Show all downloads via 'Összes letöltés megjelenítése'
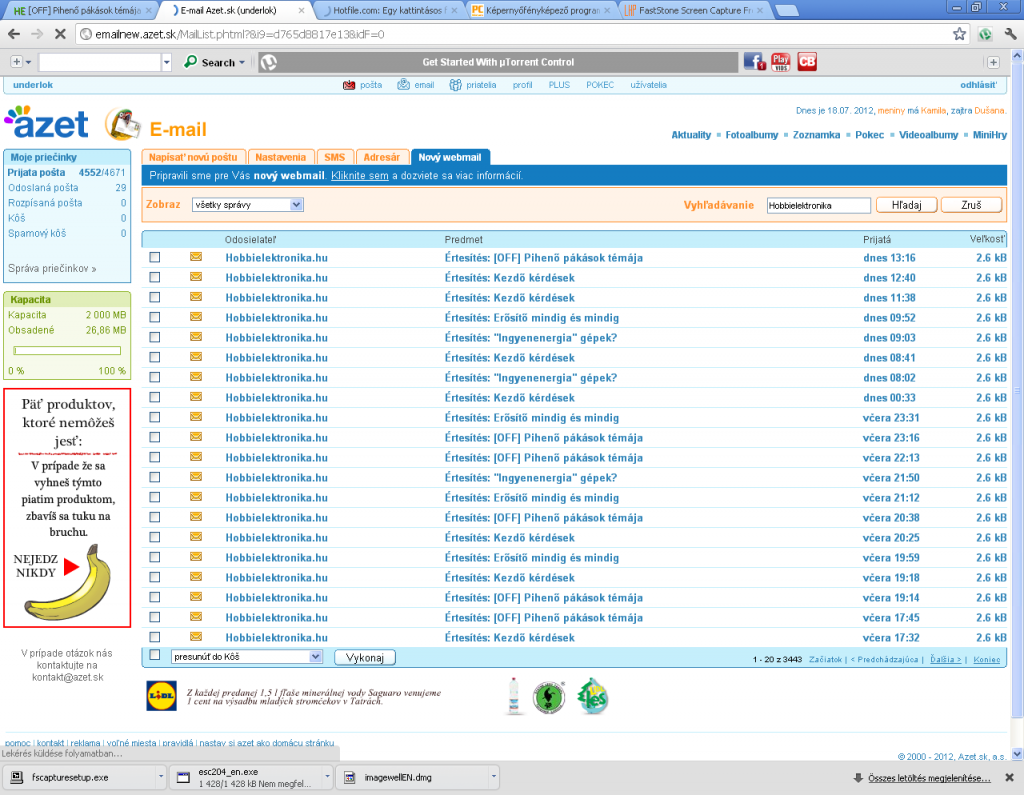Image resolution: width=1024 pixels, height=795 pixels. 929,778
